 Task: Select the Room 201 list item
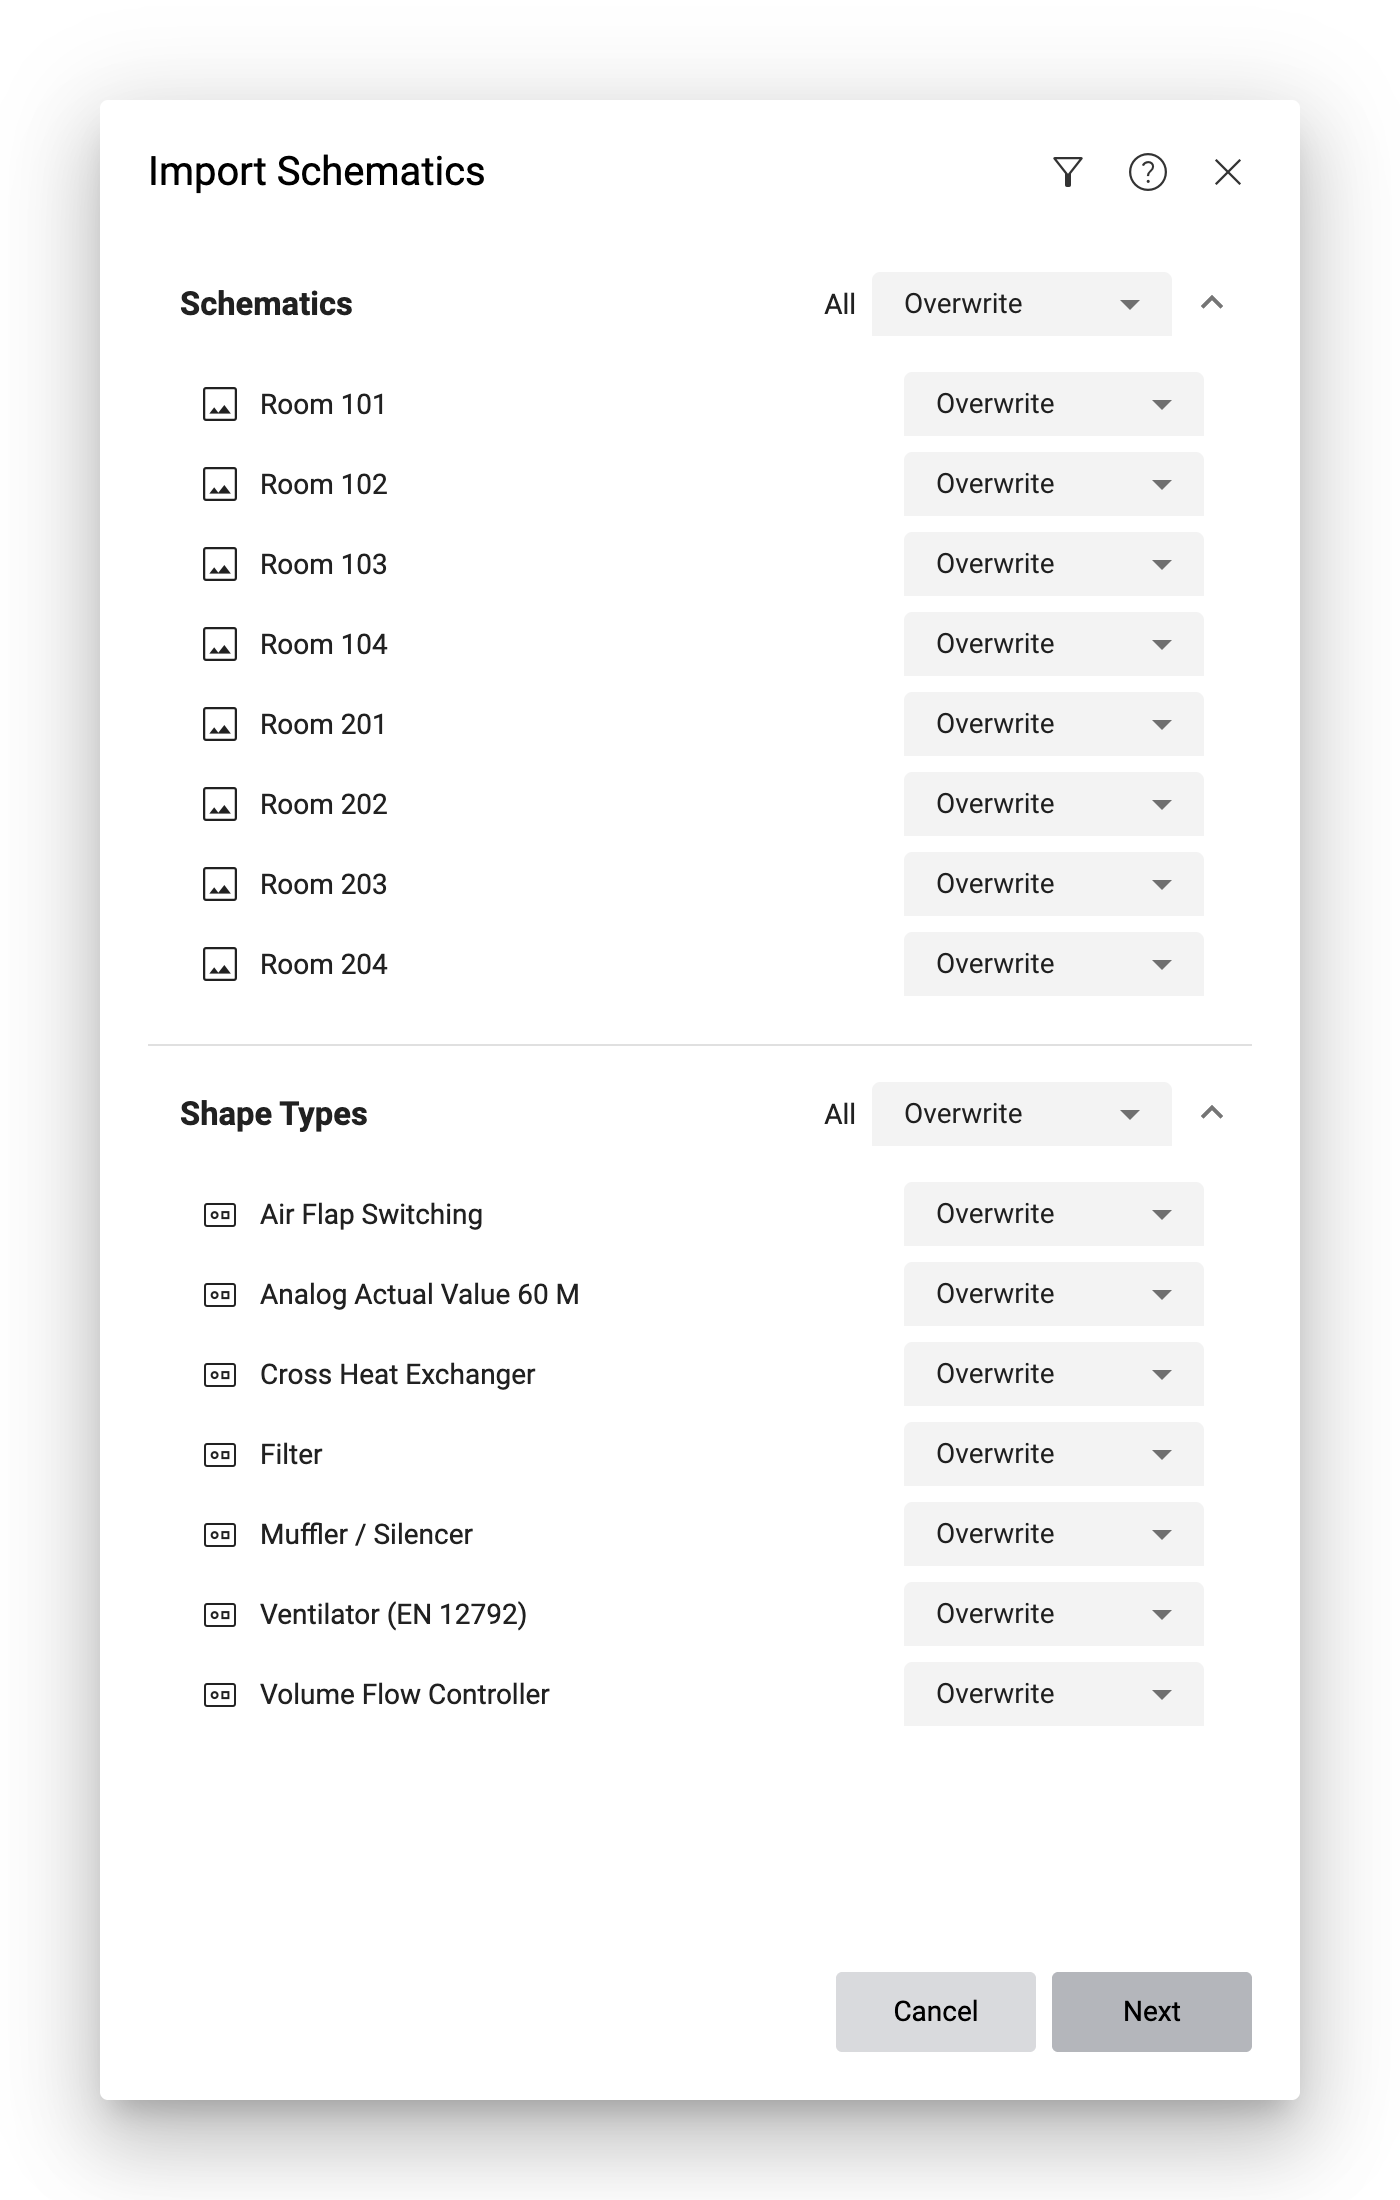coord(322,724)
